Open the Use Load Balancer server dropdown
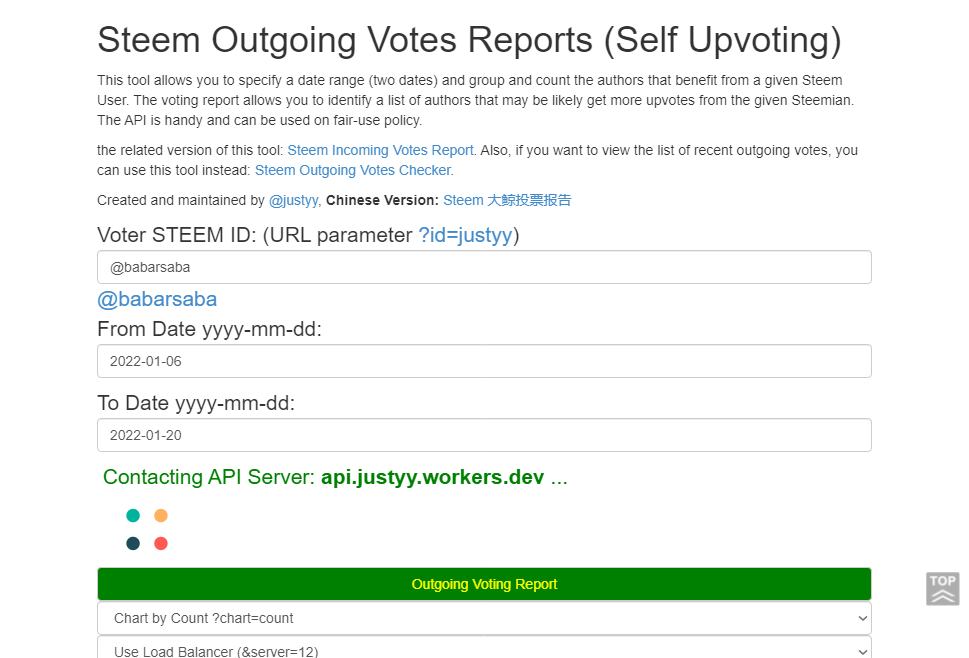This screenshot has width=969, height=658. (x=484, y=647)
